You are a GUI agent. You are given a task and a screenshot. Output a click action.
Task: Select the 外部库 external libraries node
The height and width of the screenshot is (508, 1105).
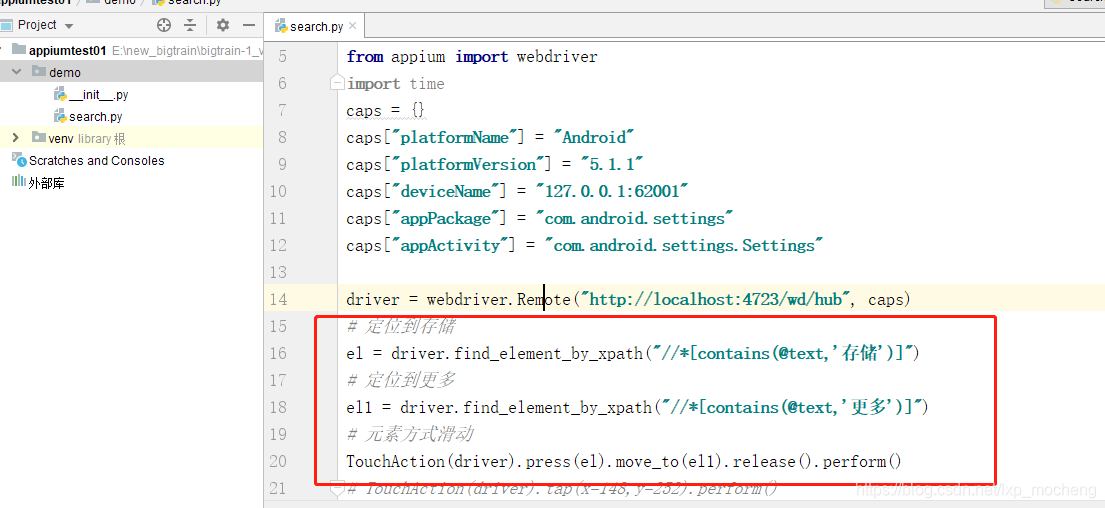(47, 183)
